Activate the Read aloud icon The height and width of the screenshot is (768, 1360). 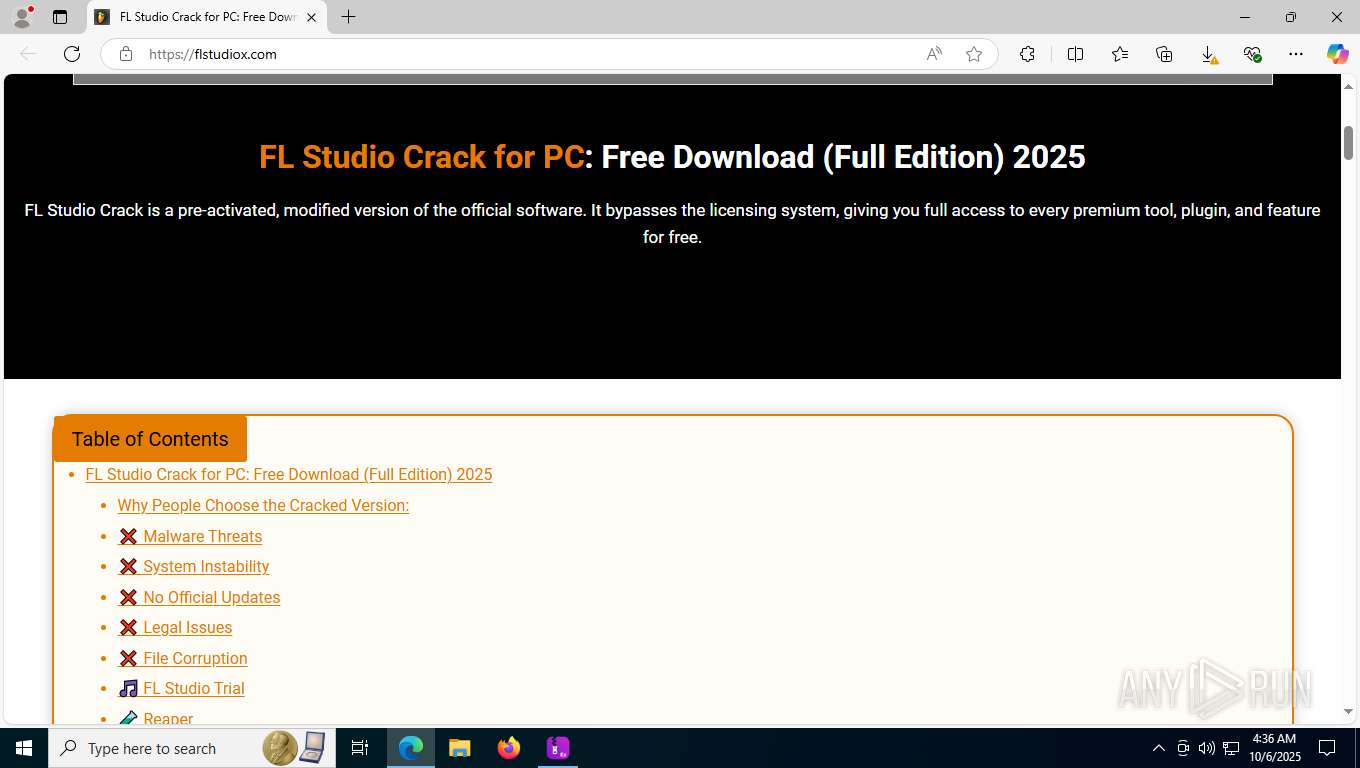(934, 54)
